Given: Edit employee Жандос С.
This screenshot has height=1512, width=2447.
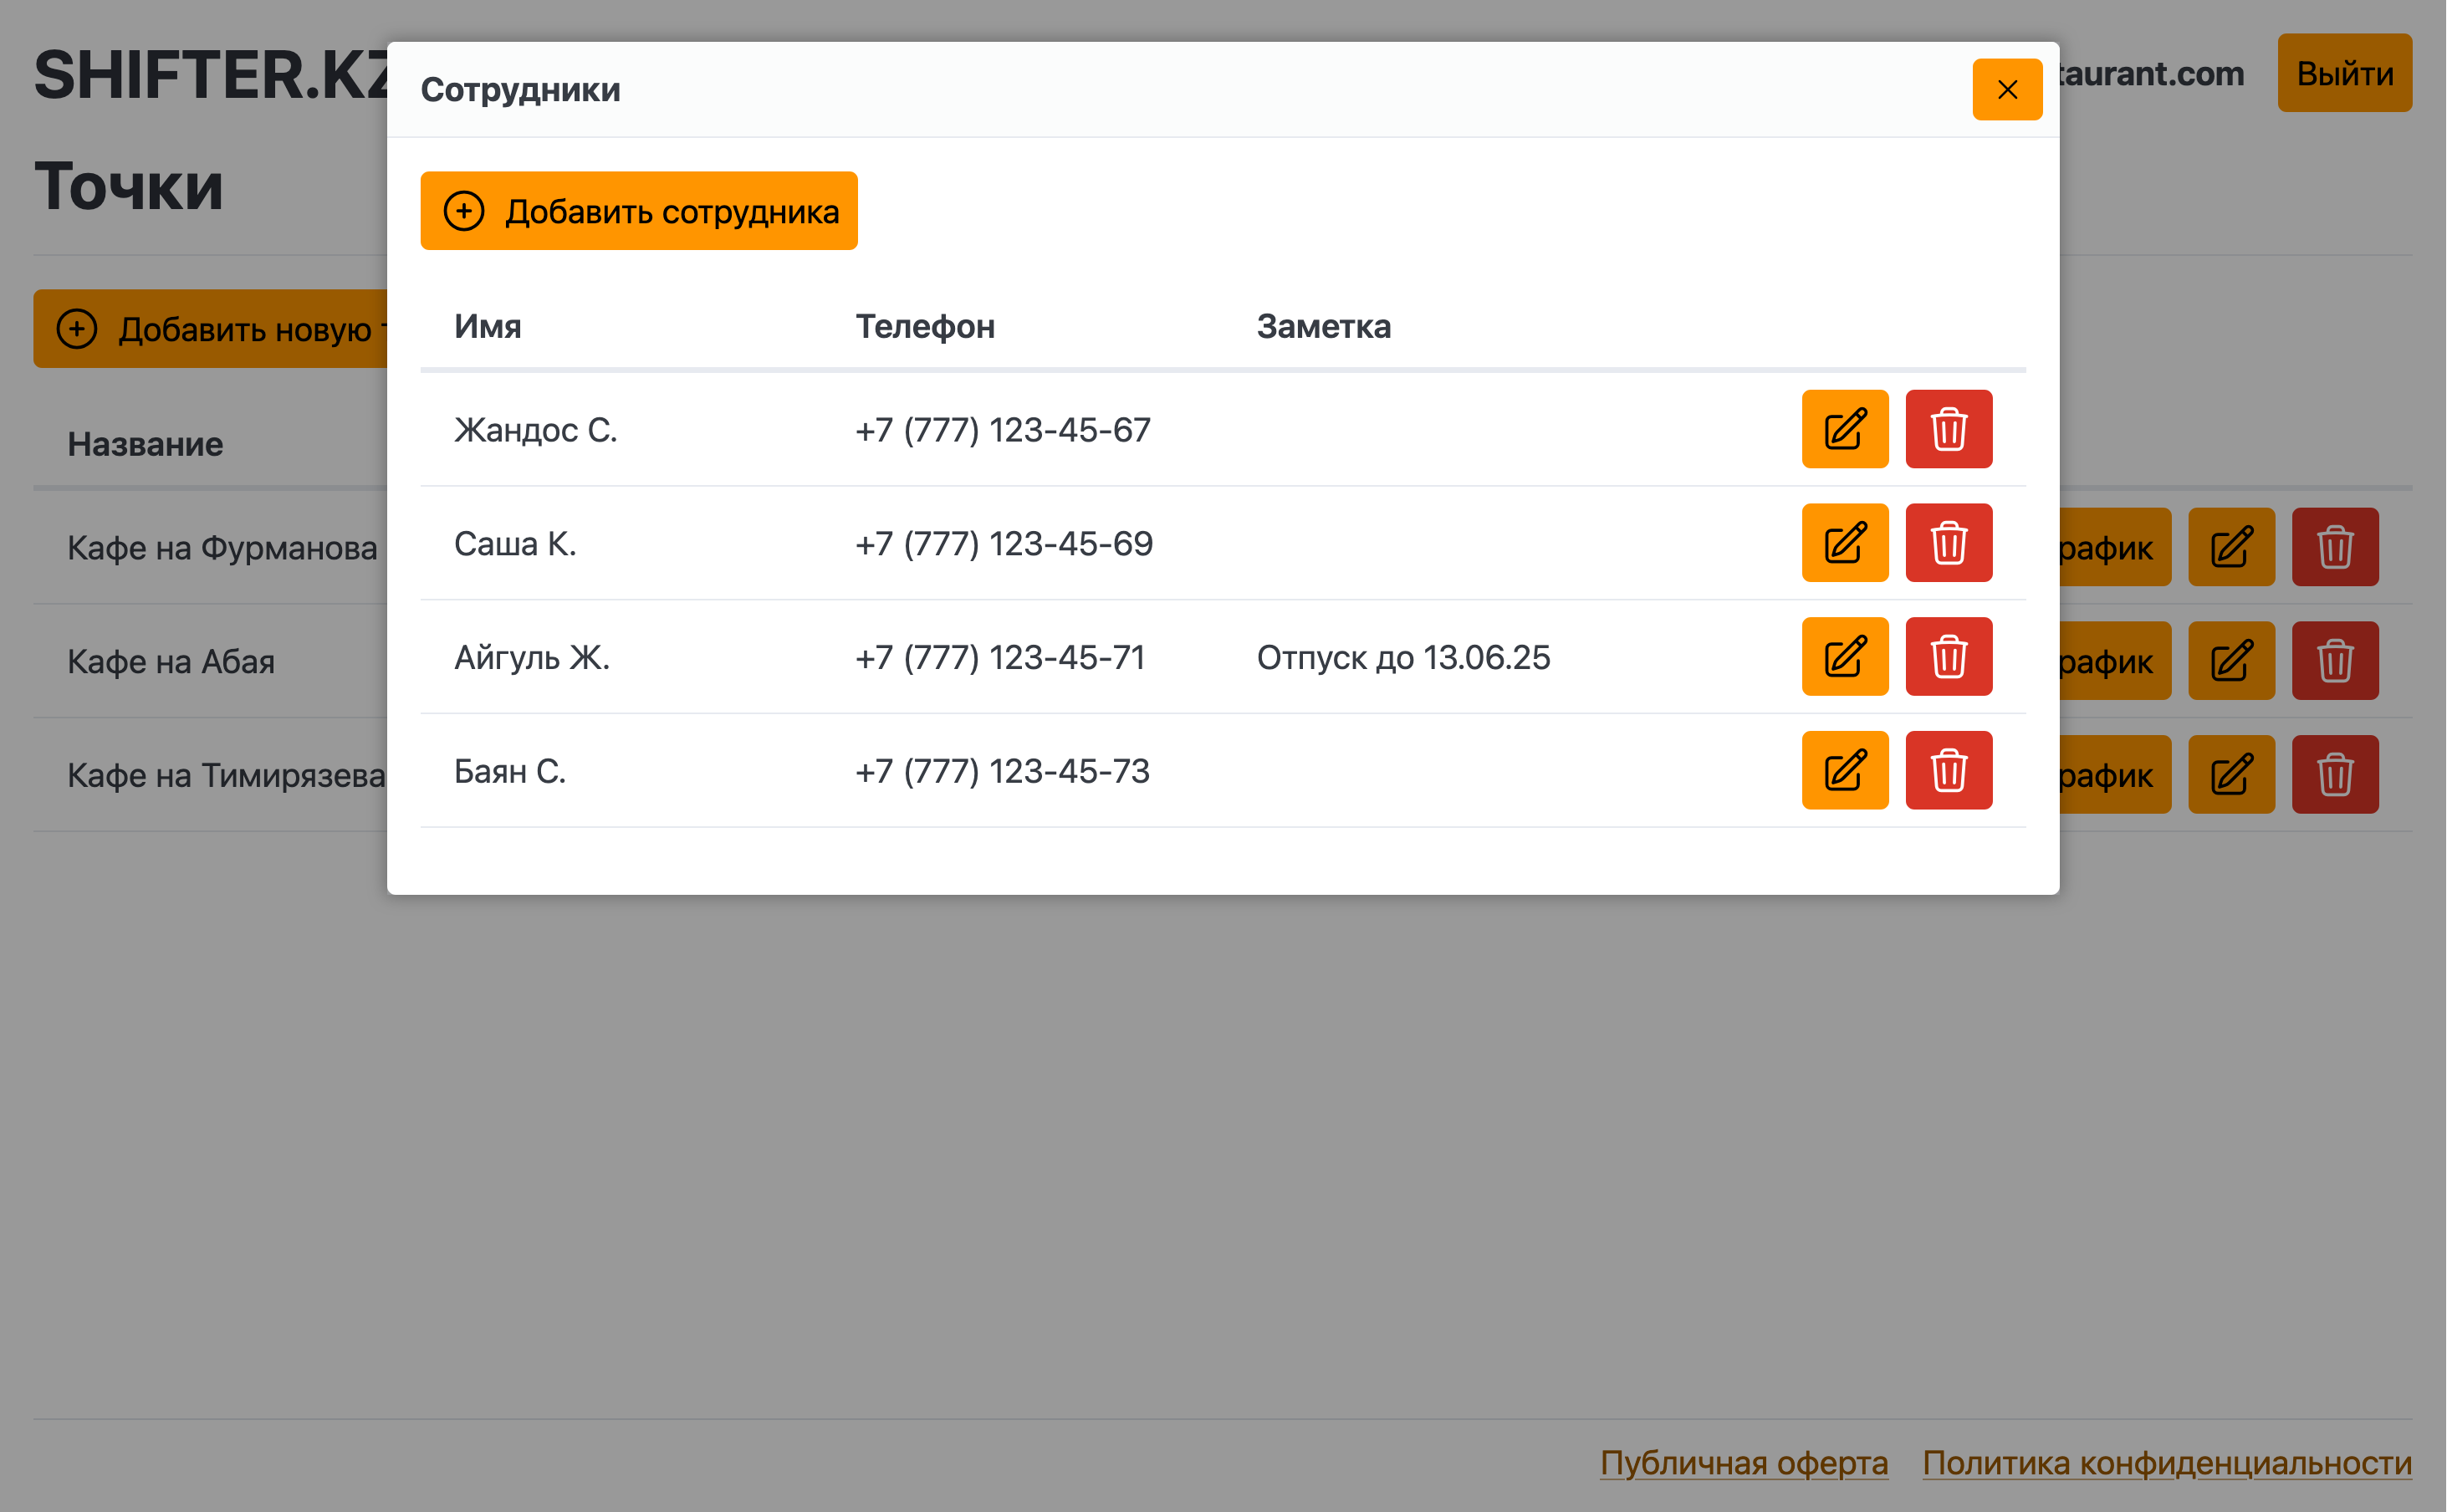Looking at the screenshot, I should tap(1844, 429).
